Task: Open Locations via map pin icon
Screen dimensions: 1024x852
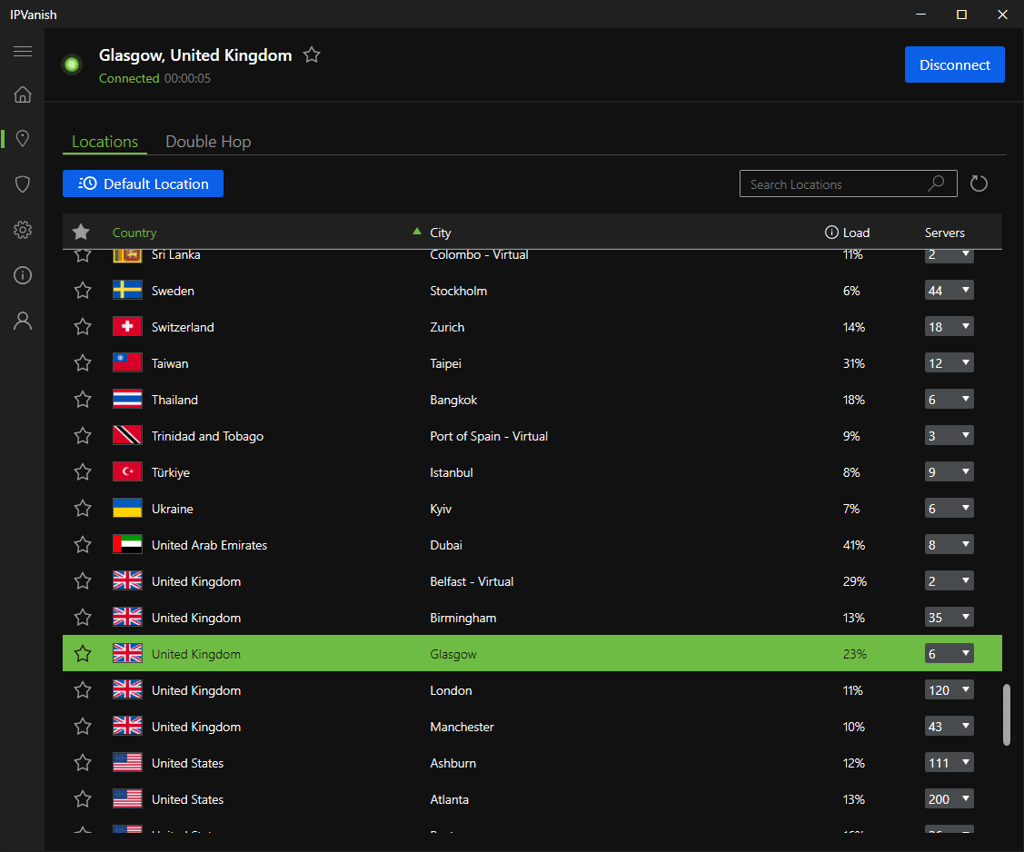Action: coord(23,138)
